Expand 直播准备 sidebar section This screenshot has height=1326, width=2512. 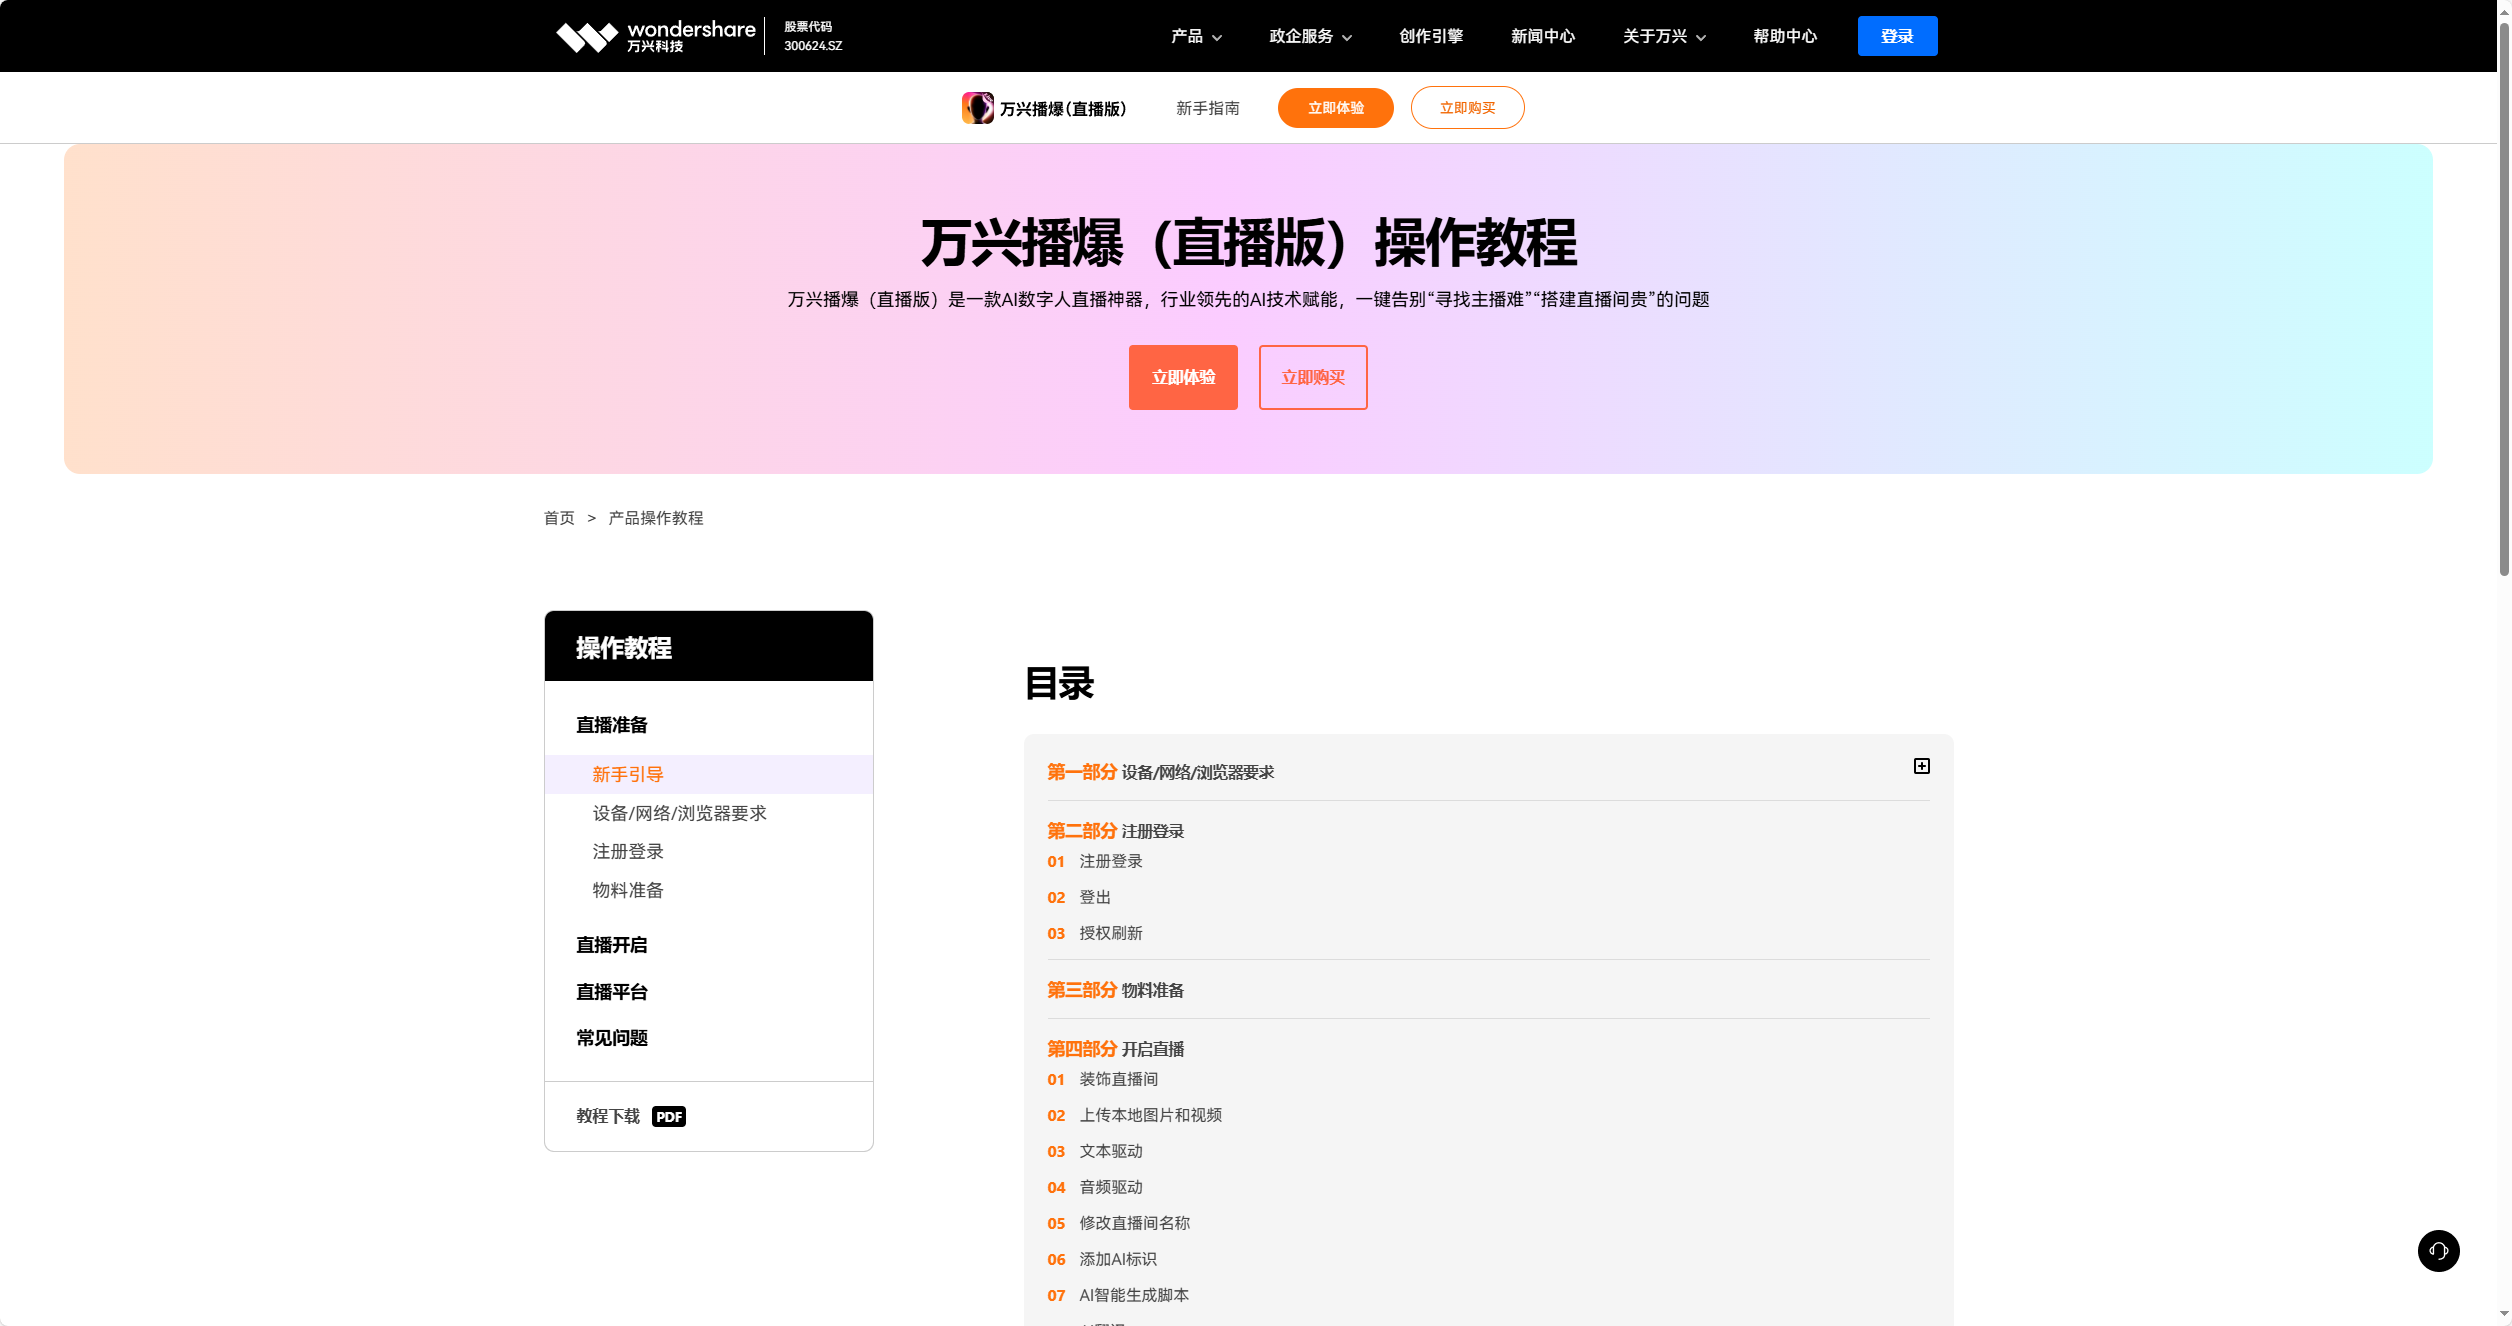pos(612,725)
